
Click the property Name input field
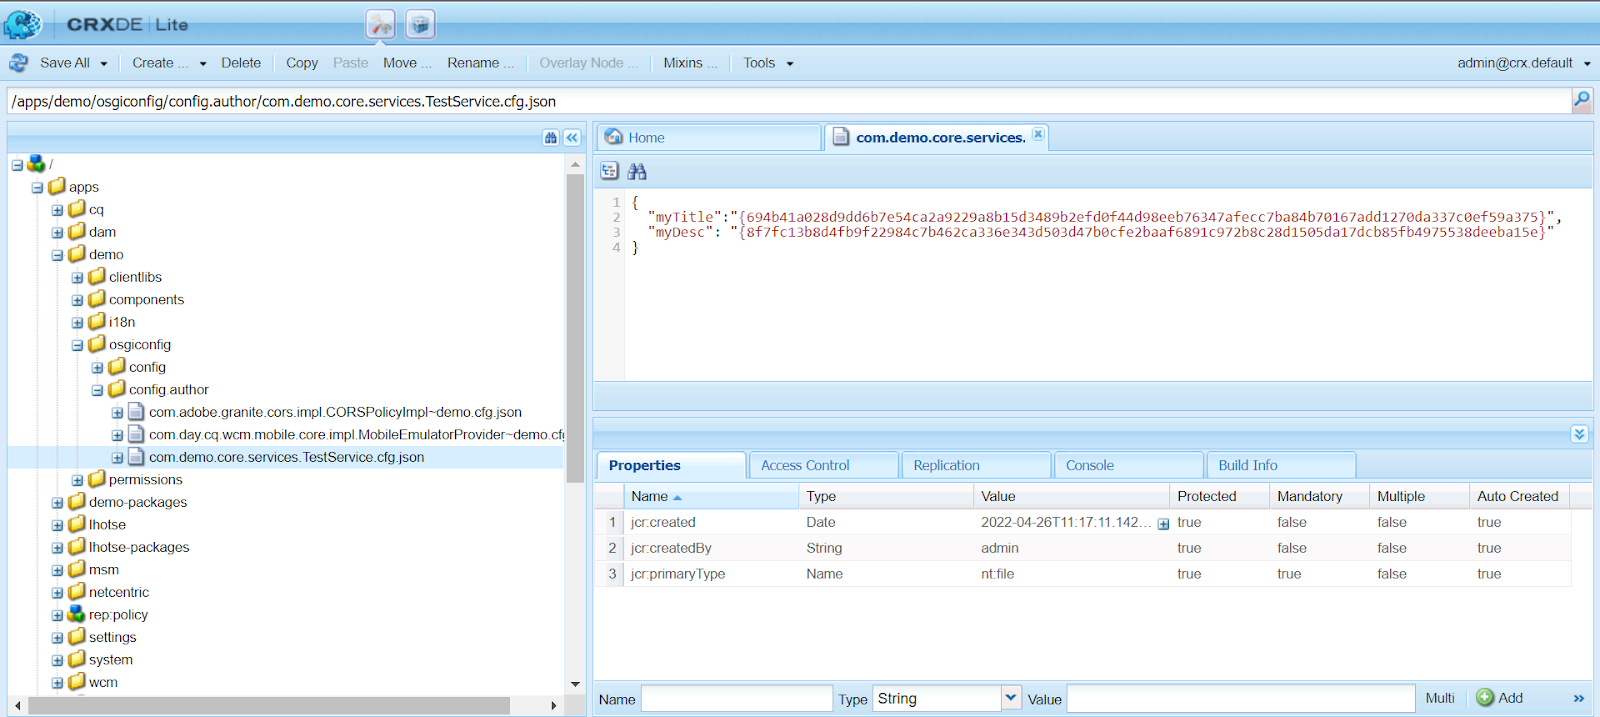pos(736,698)
